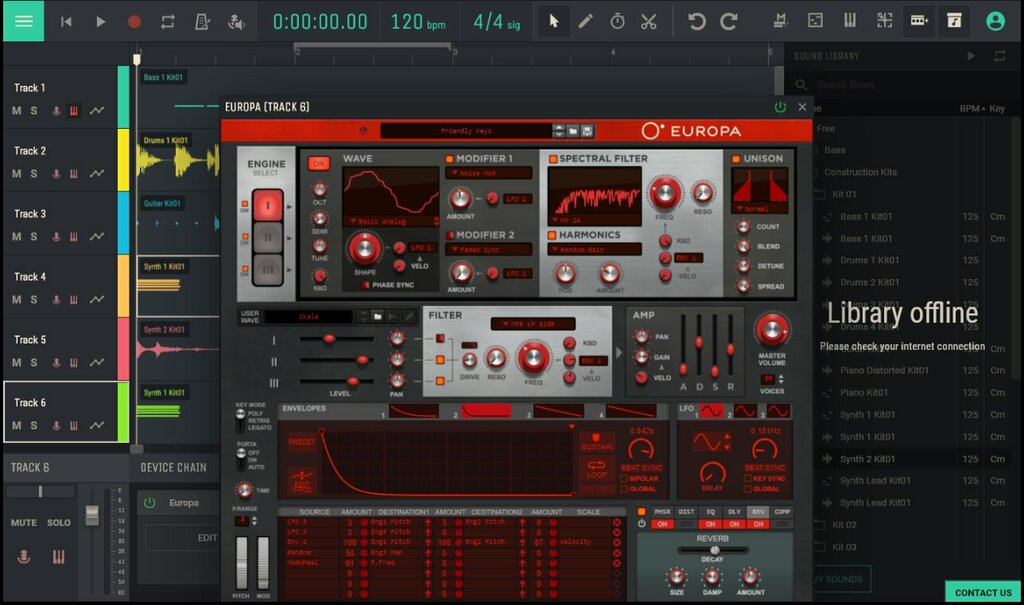Screen dimensions: 1024x605
Task: Open the Unison Normal mode dropdown
Action: point(760,209)
